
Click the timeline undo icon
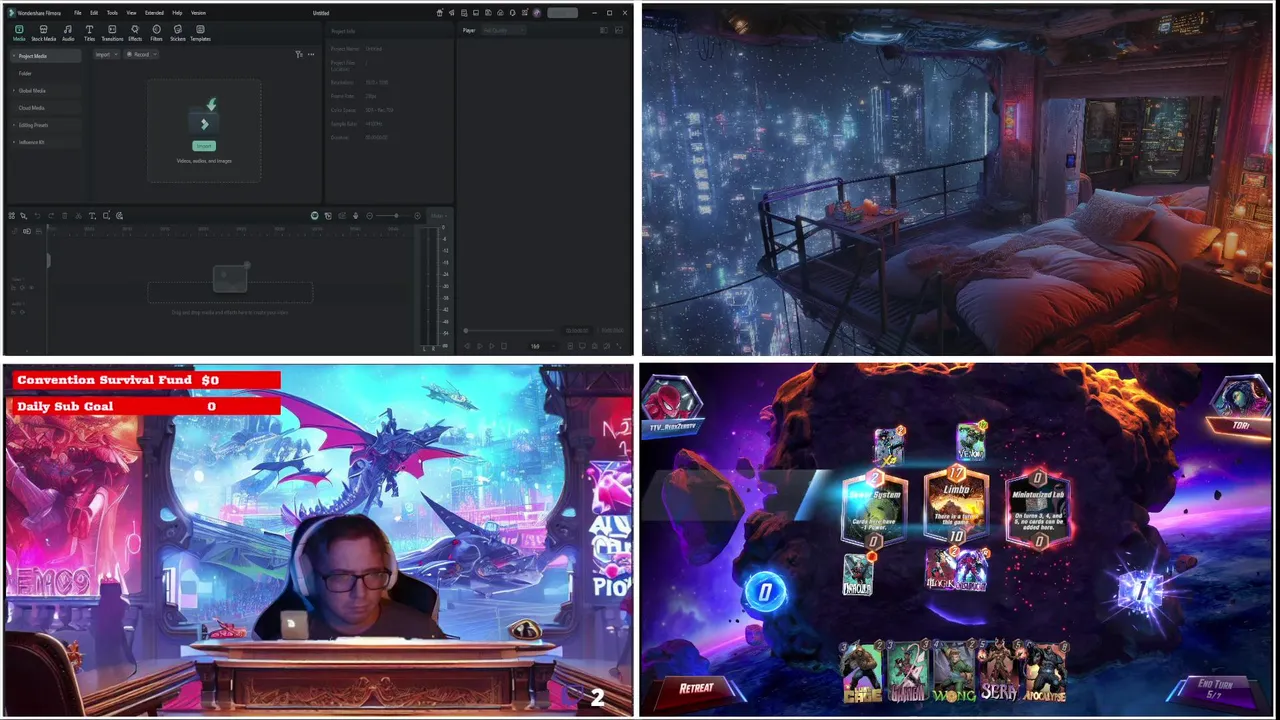tap(37, 215)
